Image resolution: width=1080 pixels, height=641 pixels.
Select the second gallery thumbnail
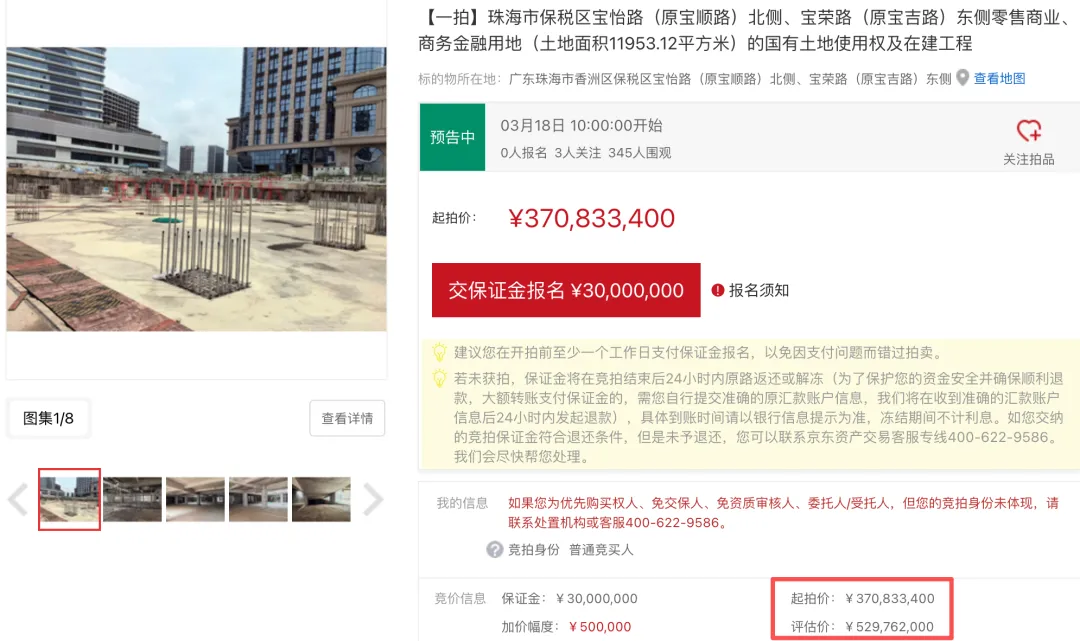132,499
